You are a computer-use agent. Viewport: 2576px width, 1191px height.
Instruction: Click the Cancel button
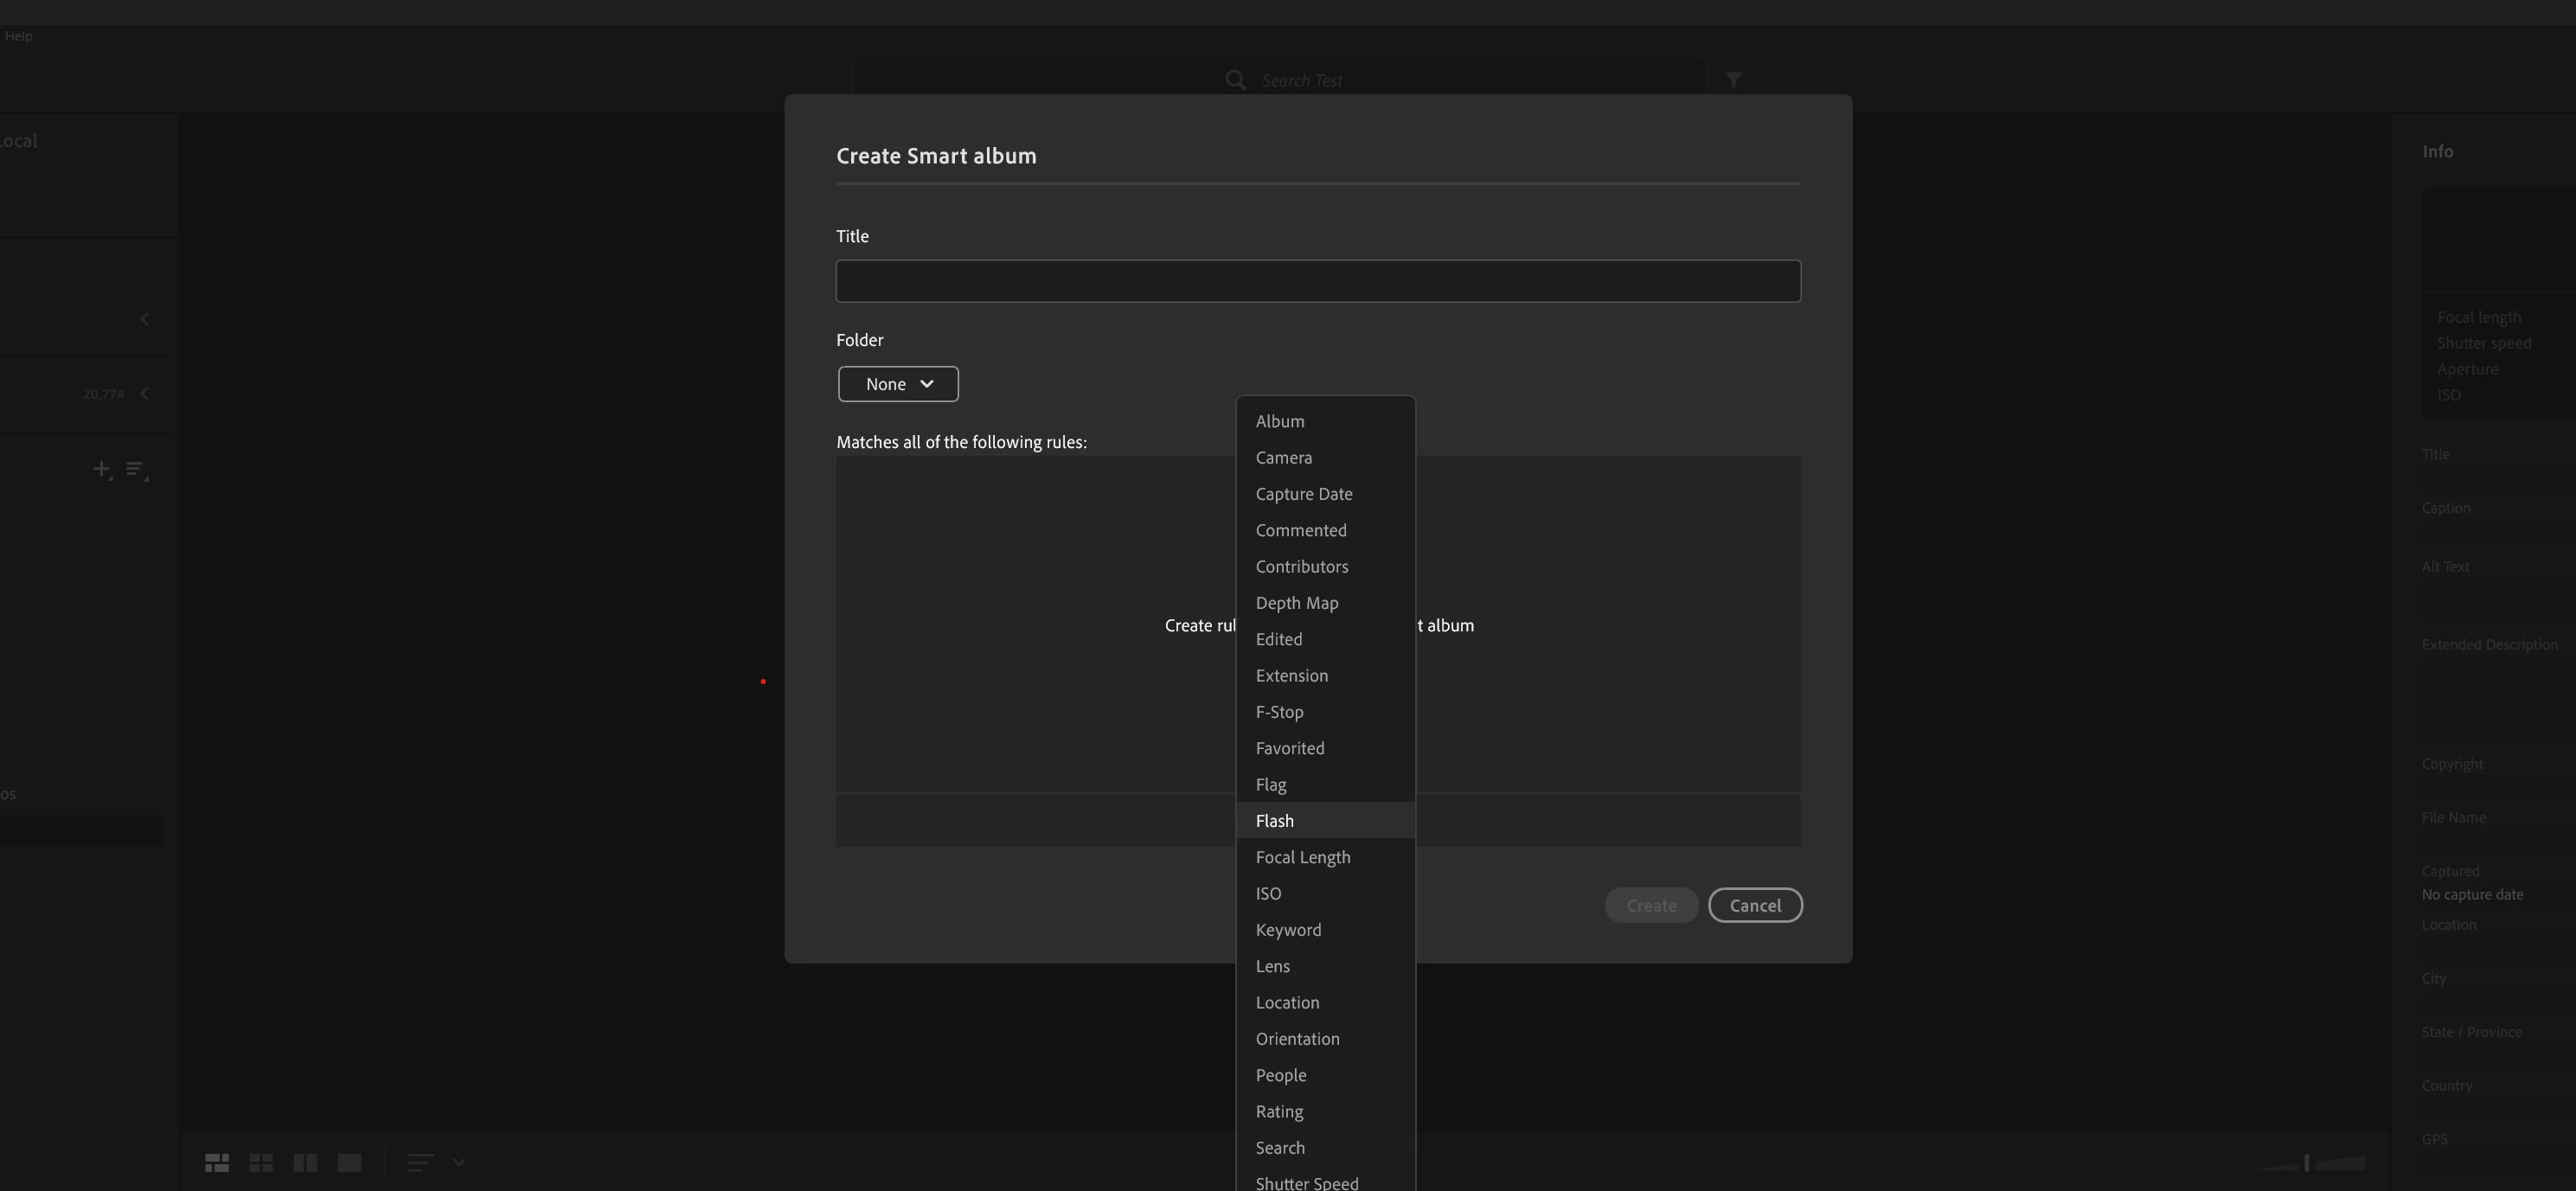(x=1755, y=906)
